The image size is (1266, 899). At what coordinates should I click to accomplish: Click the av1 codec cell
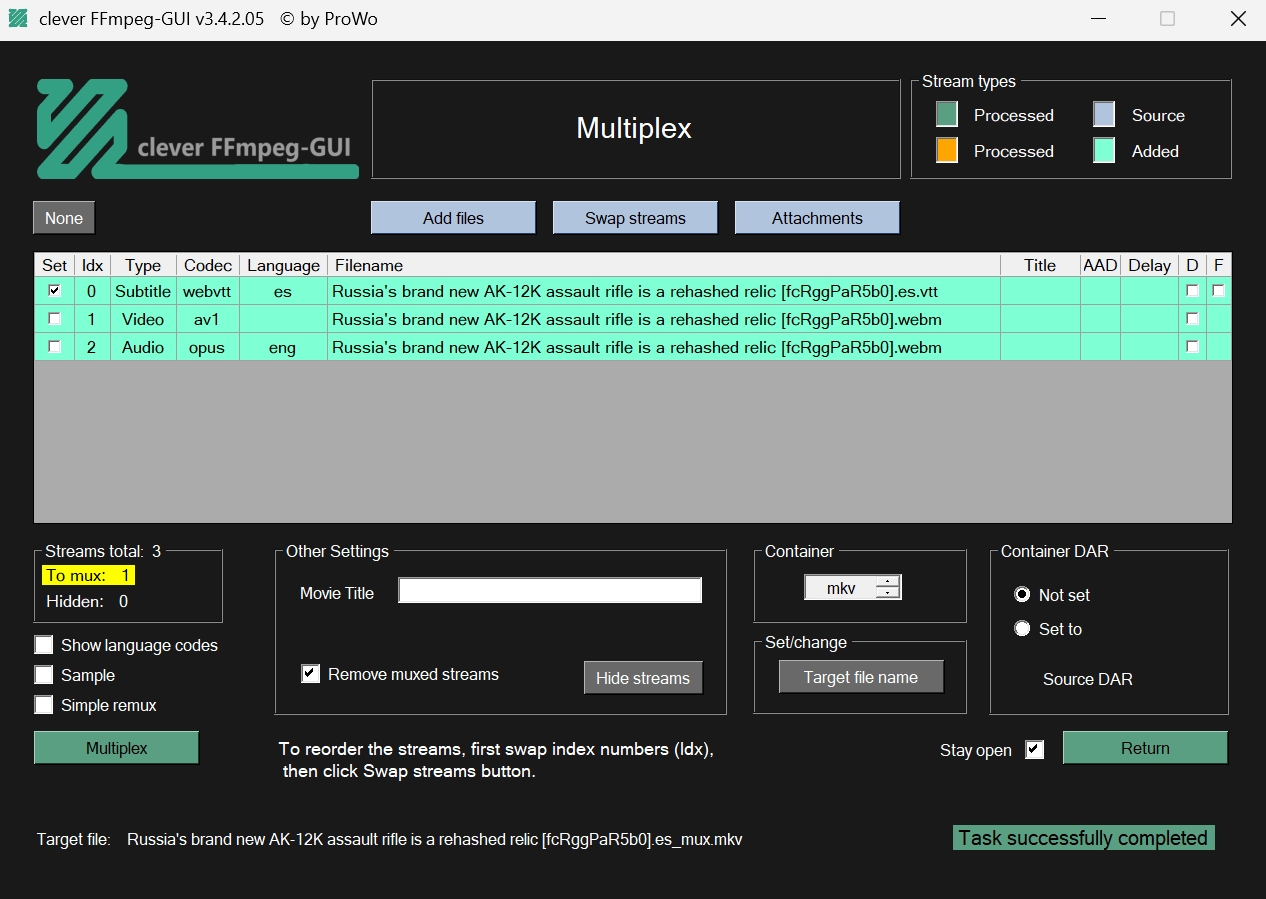click(x=208, y=319)
